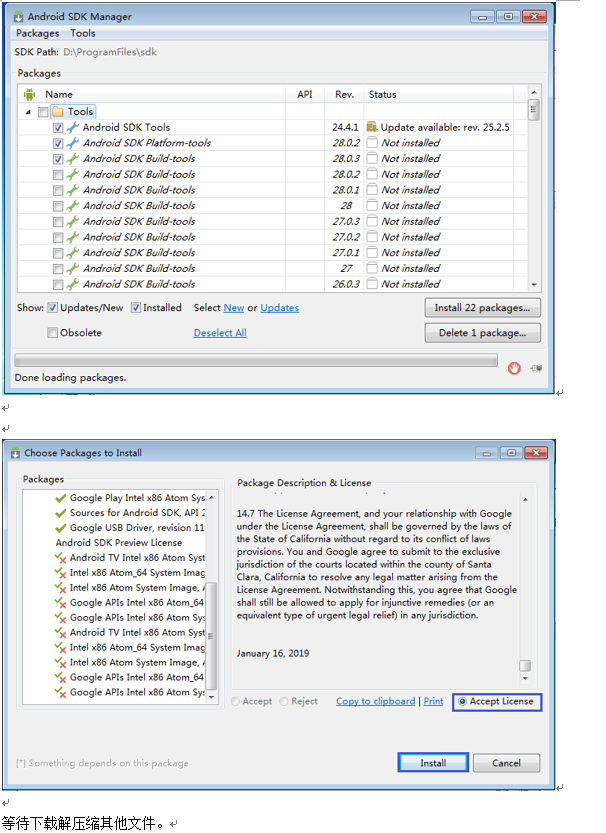
Task: Uncheck Build-tools 28.0.3 checkbox
Action: 58,159
